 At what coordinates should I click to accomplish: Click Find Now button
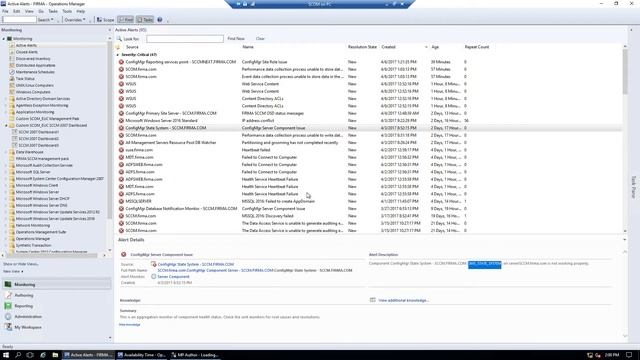tap(236, 38)
